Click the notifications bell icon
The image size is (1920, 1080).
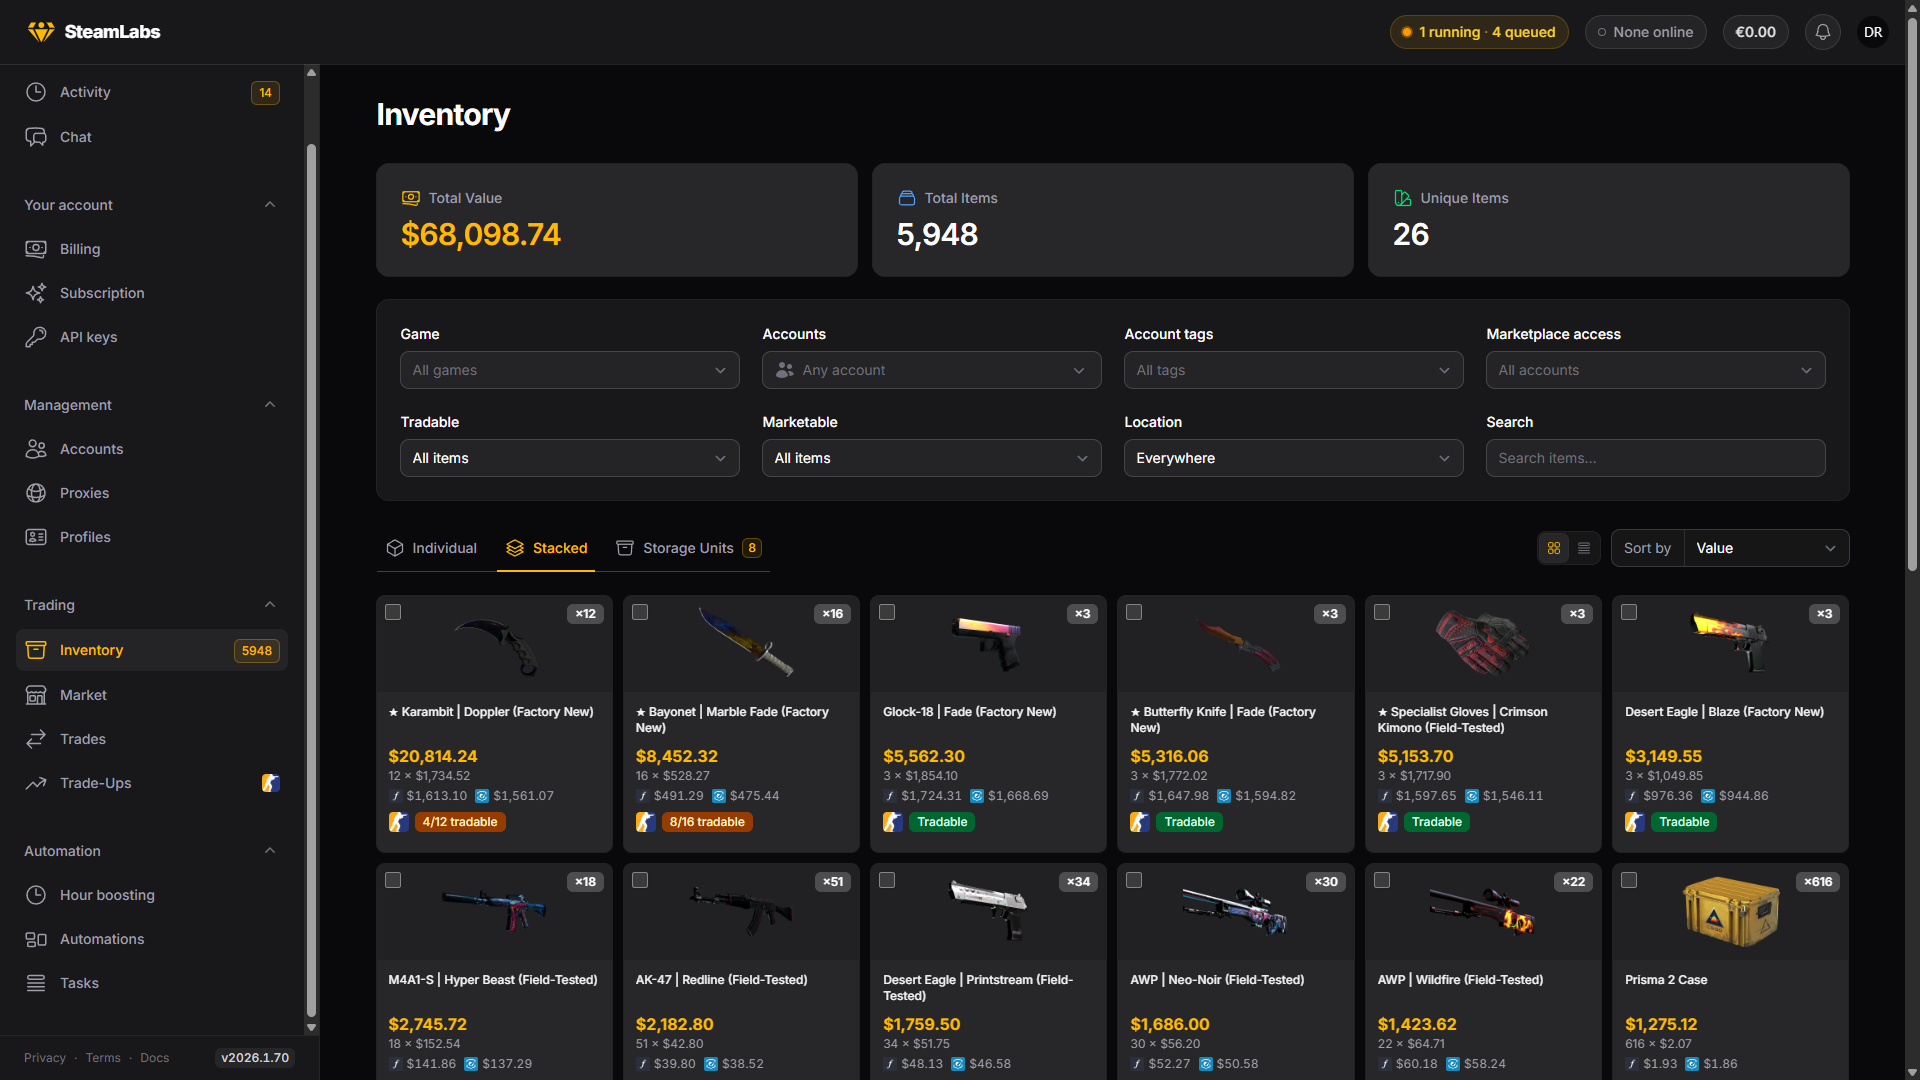click(x=1823, y=32)
